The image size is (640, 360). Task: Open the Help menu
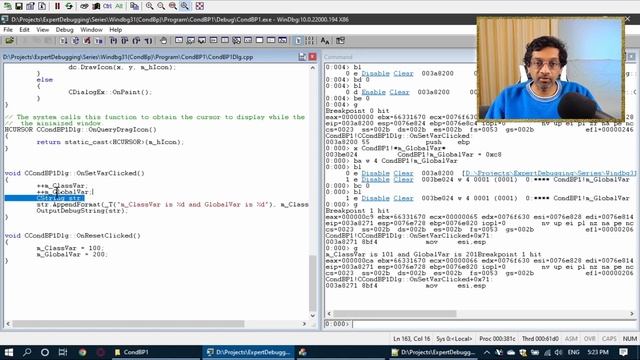(x=116, y=30)
